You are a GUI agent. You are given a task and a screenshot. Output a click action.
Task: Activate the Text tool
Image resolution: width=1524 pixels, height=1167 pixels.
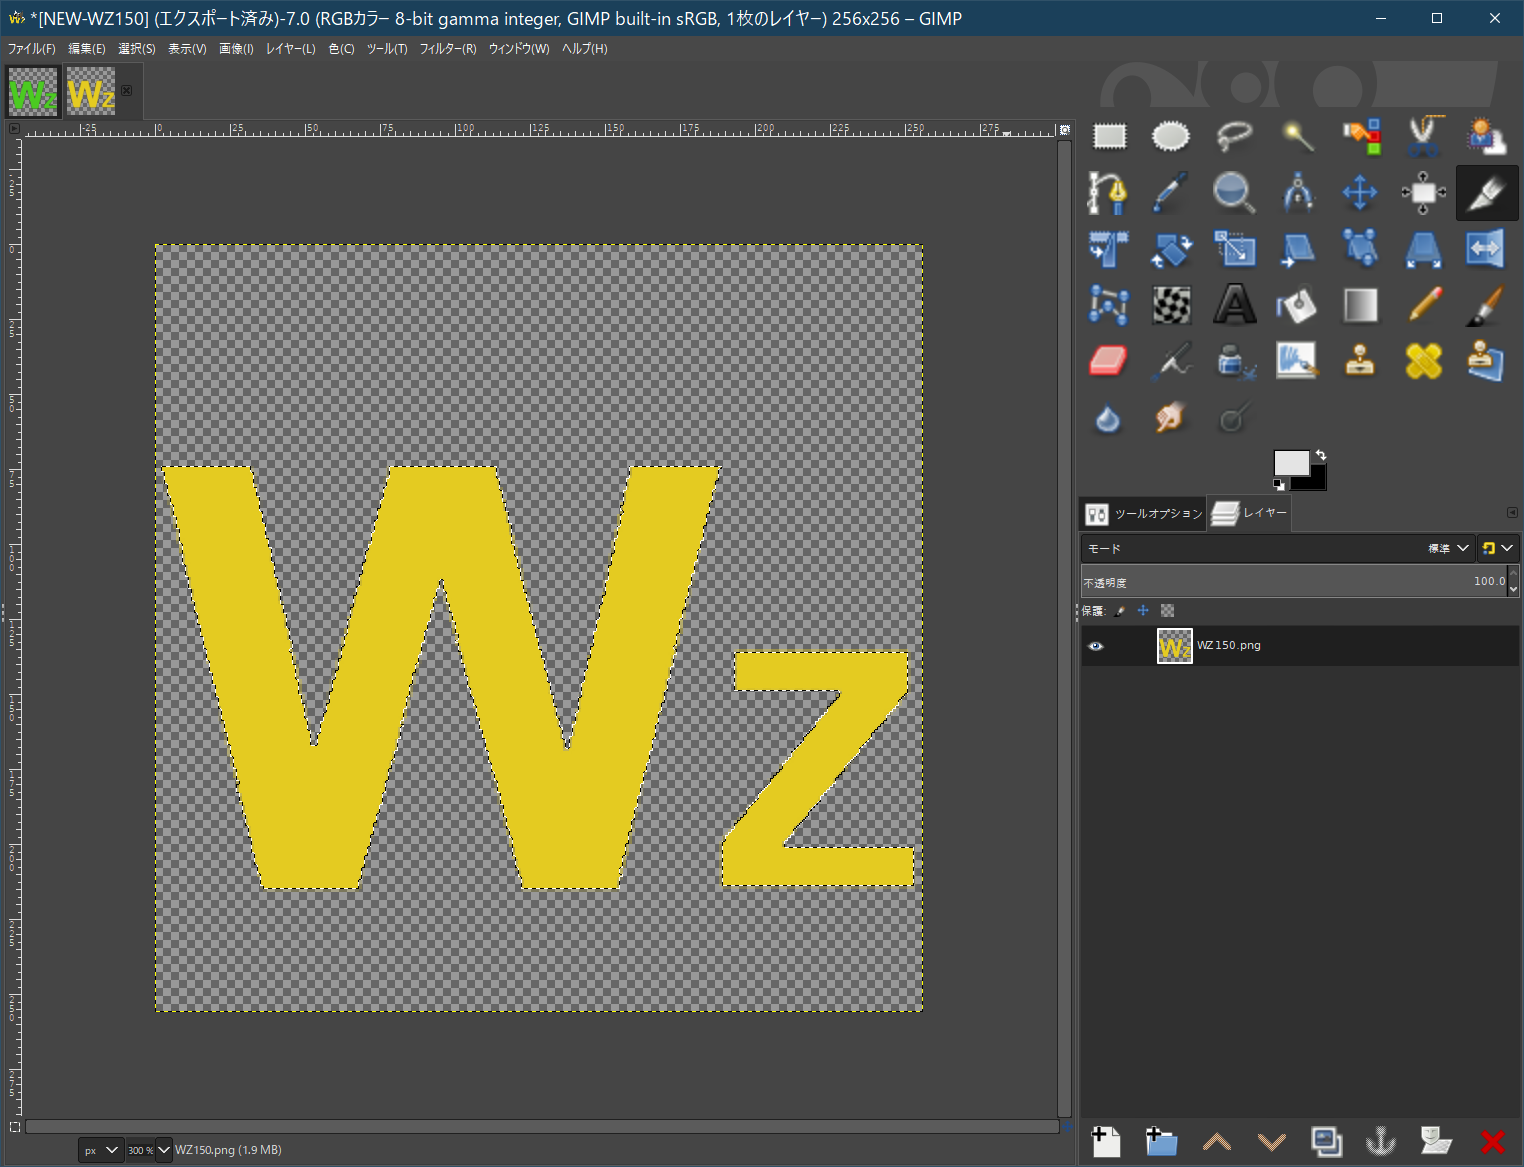point(1234,305)
